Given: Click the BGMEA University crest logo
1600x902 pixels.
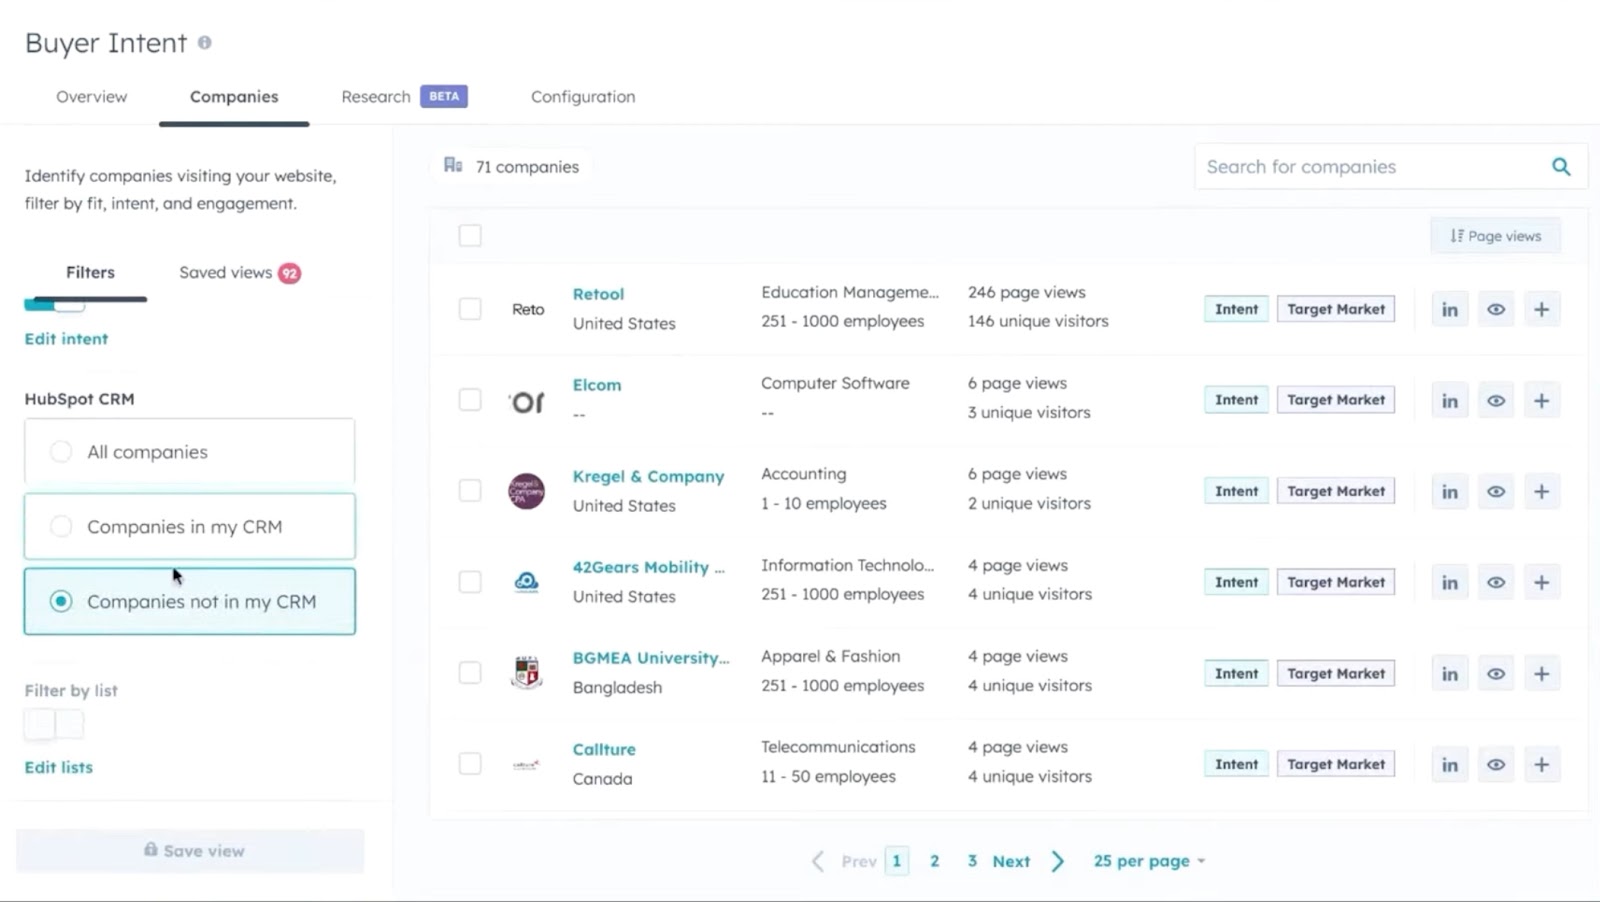Looking at the screenshot, I should pyautogui.click(x=527, y=673).
